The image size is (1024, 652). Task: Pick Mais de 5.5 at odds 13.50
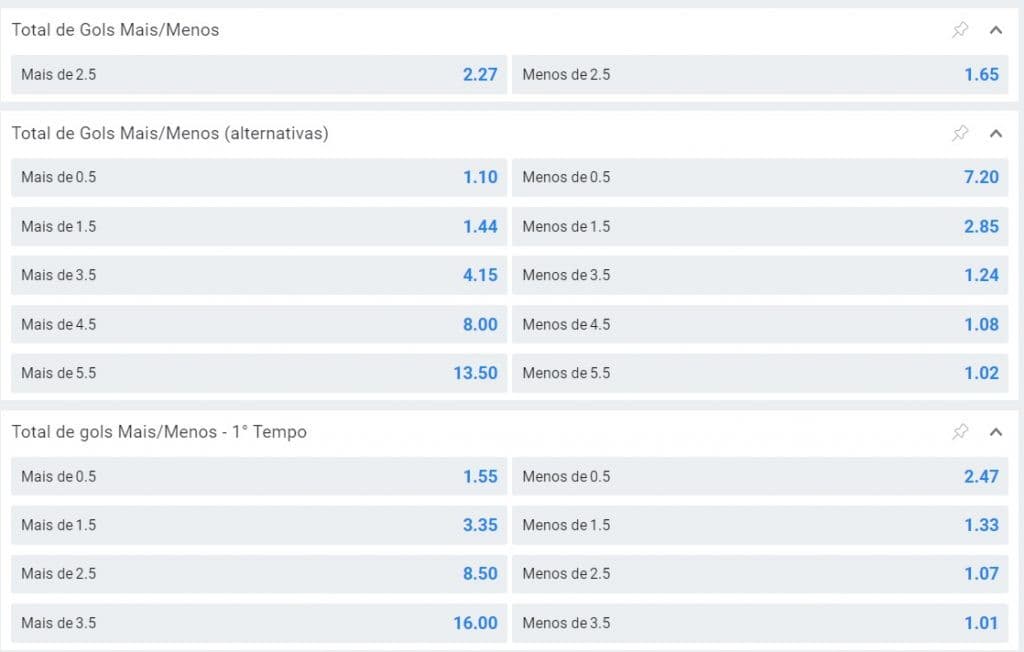[259, 373]
